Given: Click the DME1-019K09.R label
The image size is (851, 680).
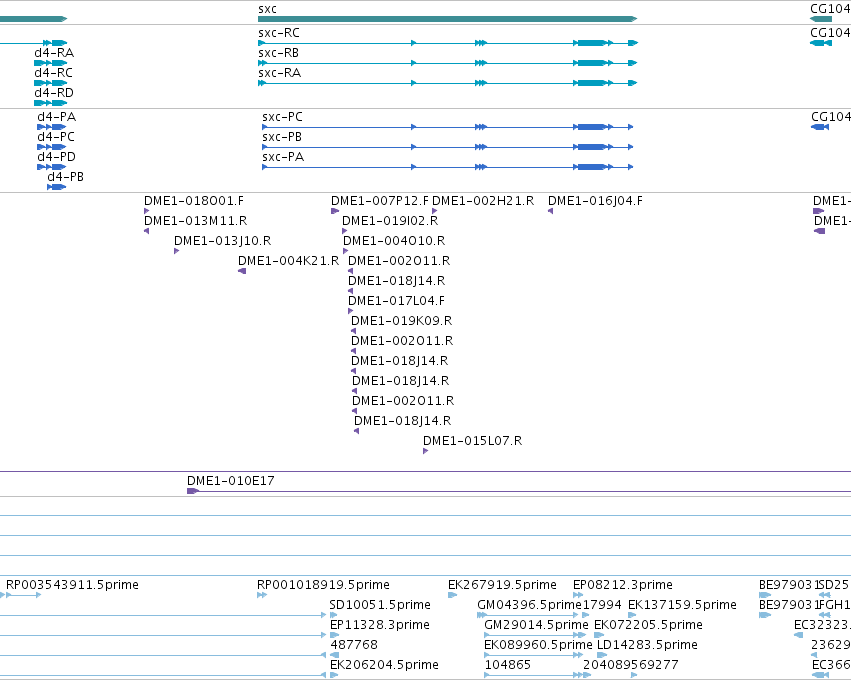Looking at the screenshot, I should pyautogui.click(x=402, y=321).
